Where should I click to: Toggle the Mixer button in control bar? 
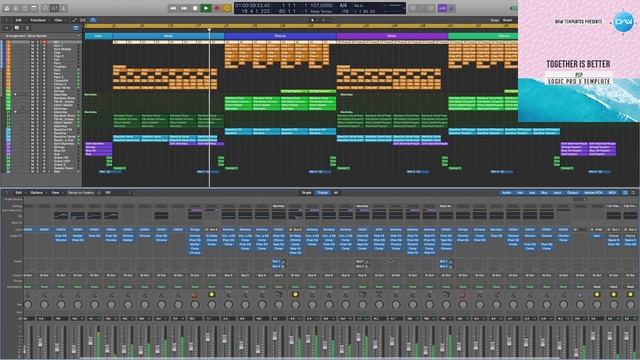pos(54,8)
